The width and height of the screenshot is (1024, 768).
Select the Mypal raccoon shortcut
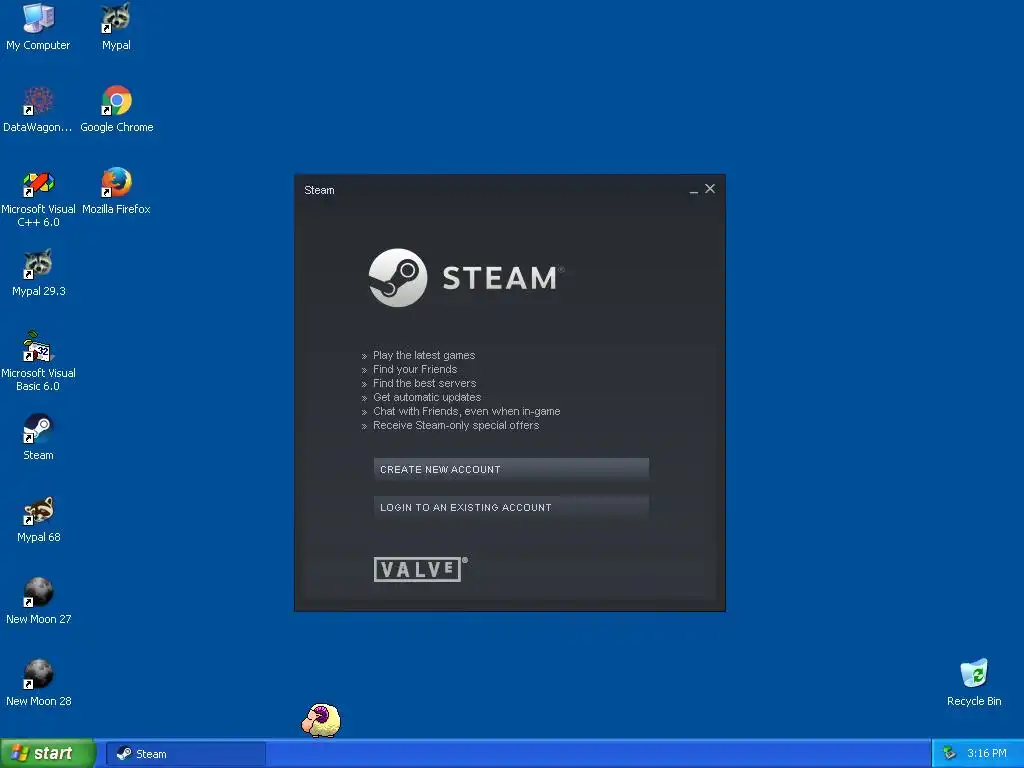[116, 26]
